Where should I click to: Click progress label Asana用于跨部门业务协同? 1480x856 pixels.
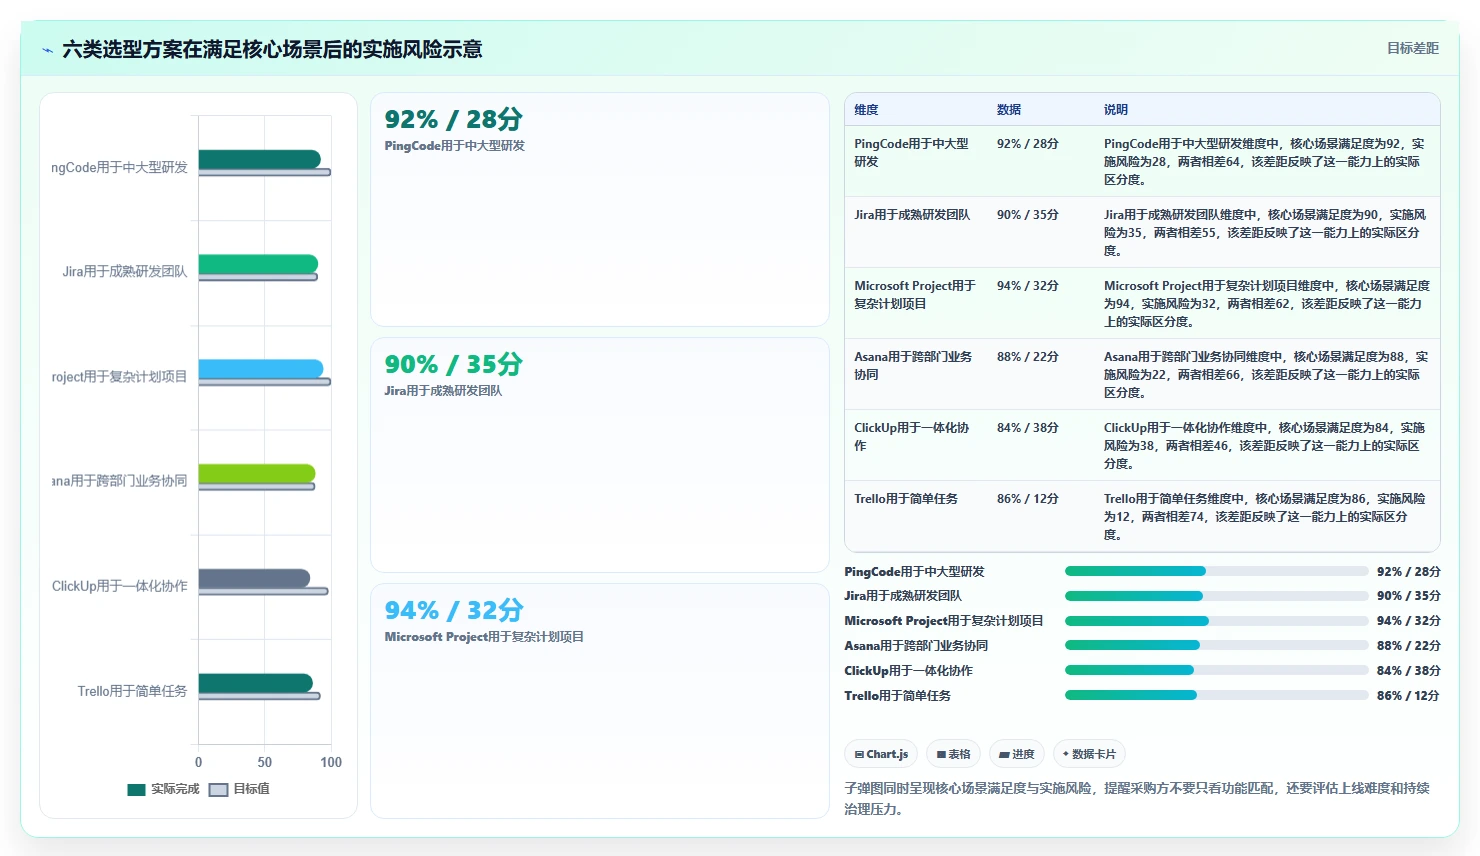(x=916, y=646)
